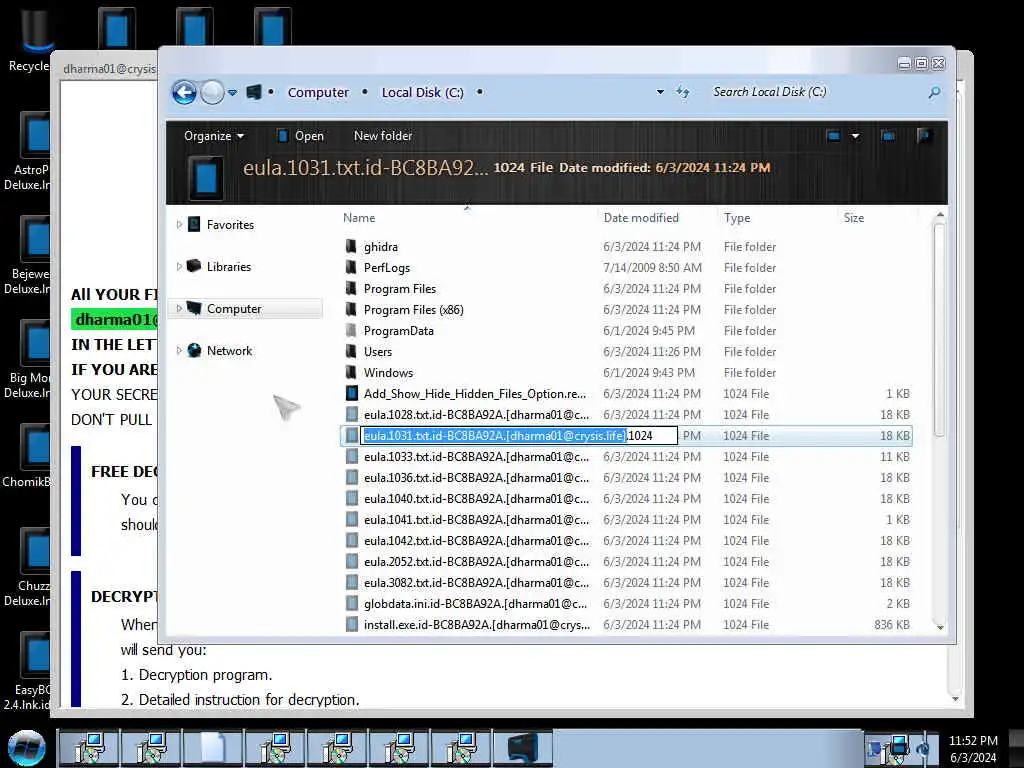Select the eula.1033.txt encrypted file icon
This screenshot has height=768, width=1024.
click(351, 456)
